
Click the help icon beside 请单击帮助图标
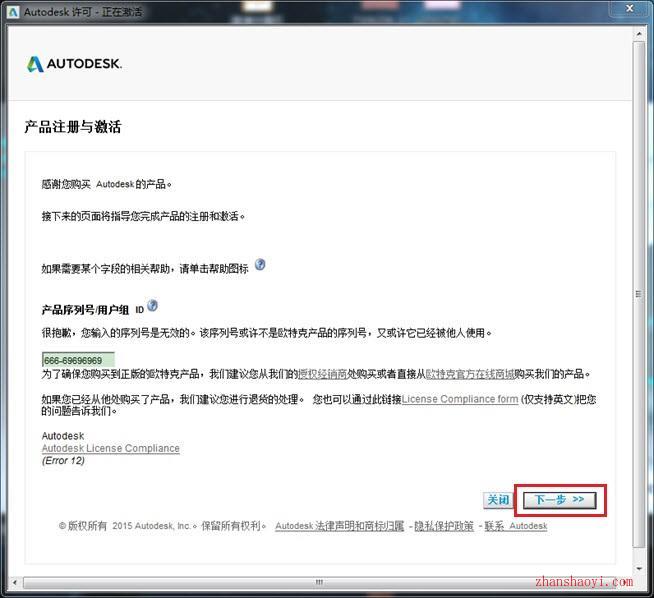pos(260,264)
